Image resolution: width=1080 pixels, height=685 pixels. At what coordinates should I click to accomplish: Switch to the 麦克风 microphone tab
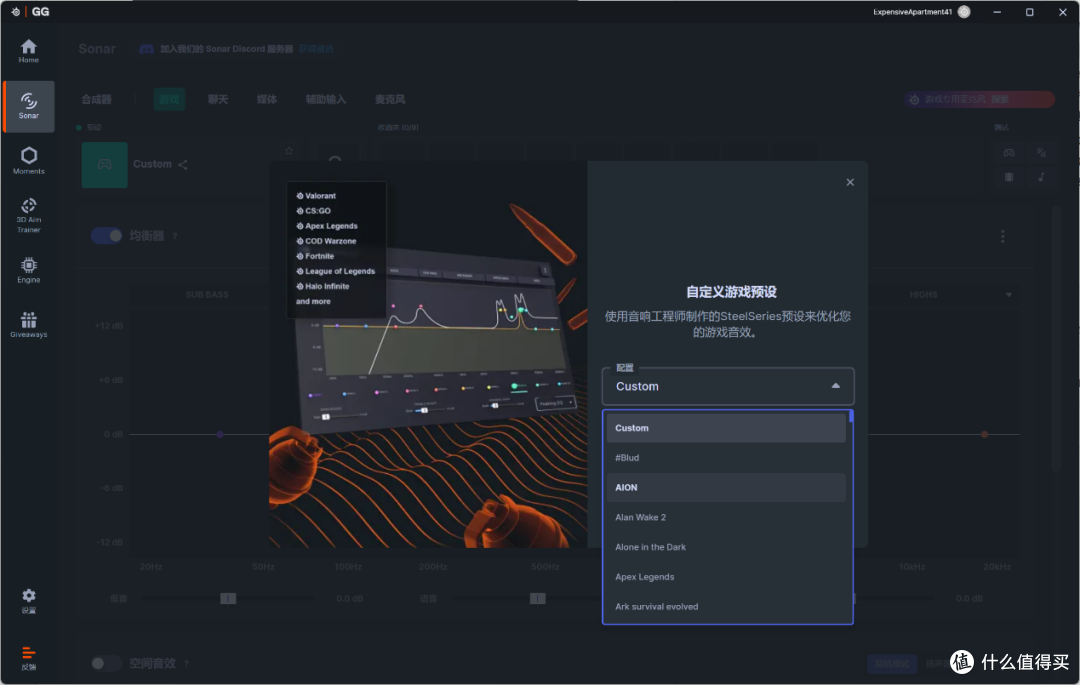[x=390, y=99]
